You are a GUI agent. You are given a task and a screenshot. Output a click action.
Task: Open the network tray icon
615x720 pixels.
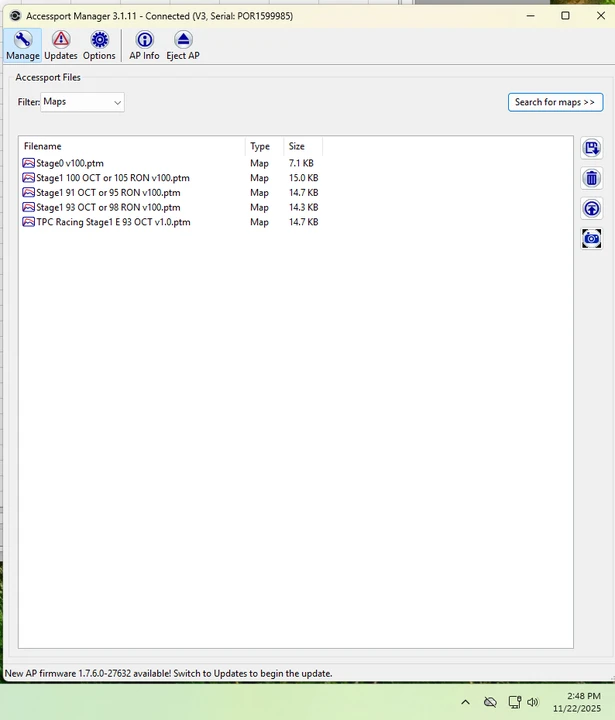[x=514, y=702]
